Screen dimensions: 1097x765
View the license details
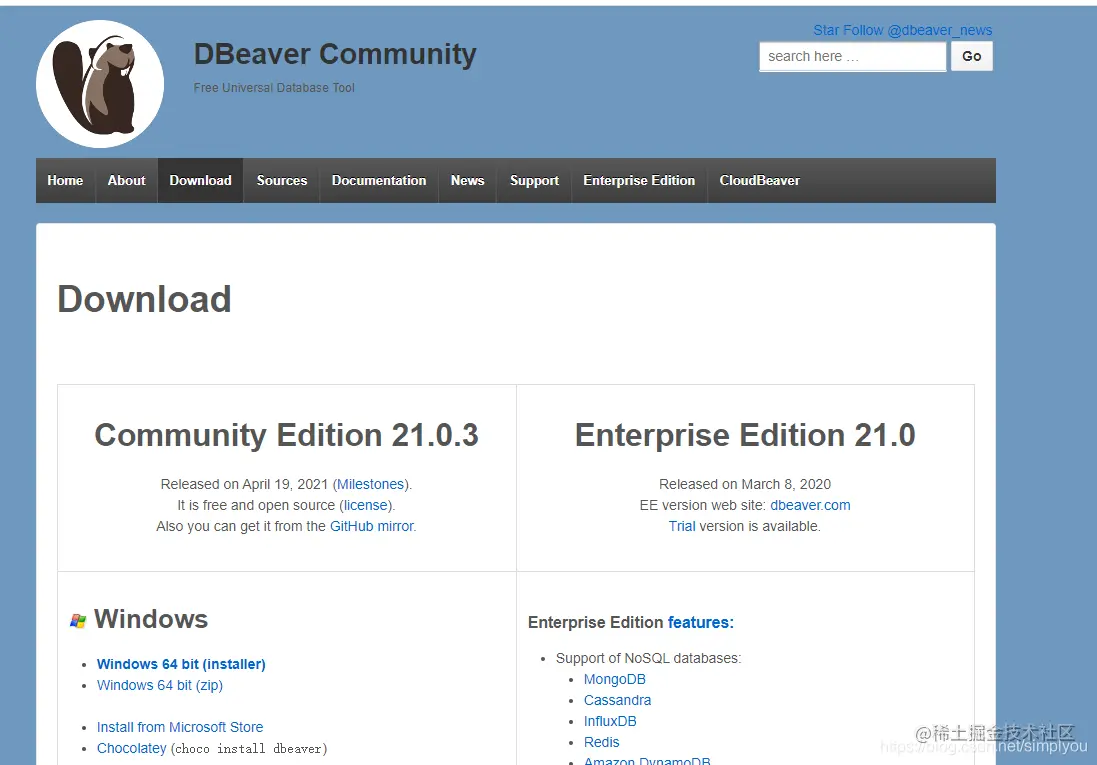[365, 505]
